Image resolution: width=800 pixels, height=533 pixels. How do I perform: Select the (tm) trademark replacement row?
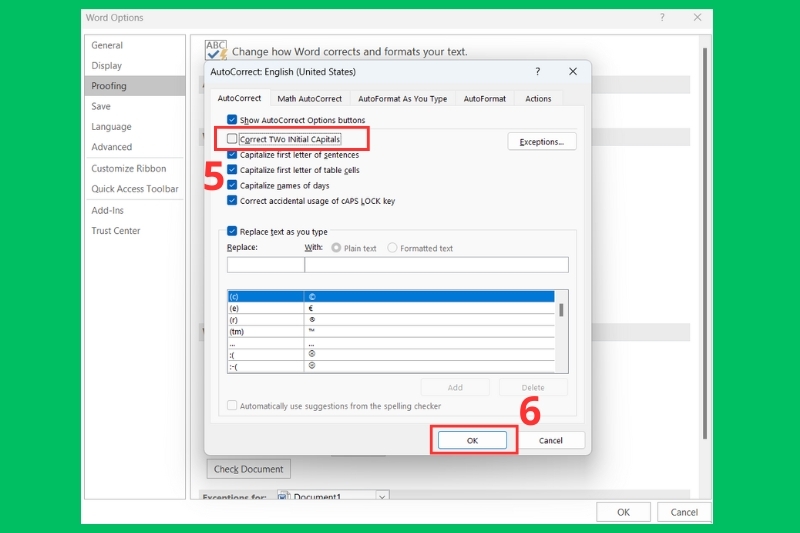tap(391, 332)
